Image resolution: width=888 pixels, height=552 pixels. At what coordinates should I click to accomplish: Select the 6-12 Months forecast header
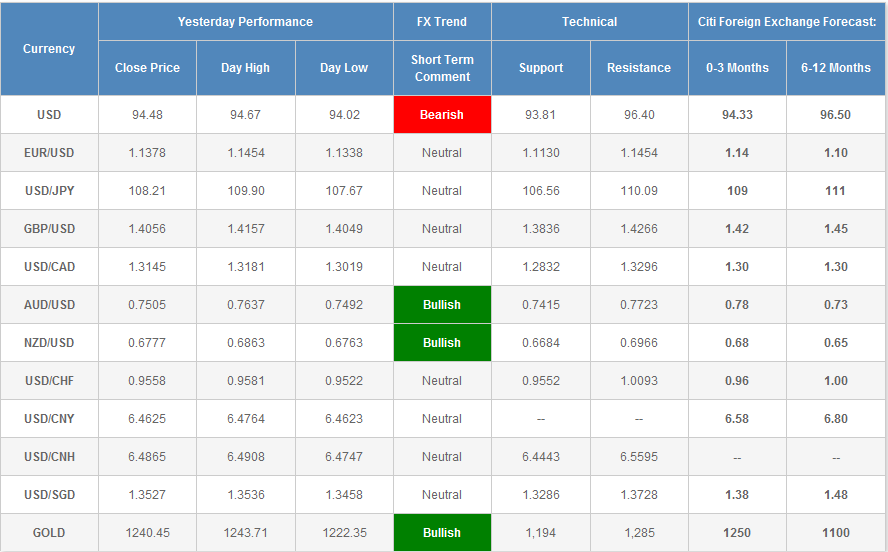pyautogui.click(x=836, y=68)
